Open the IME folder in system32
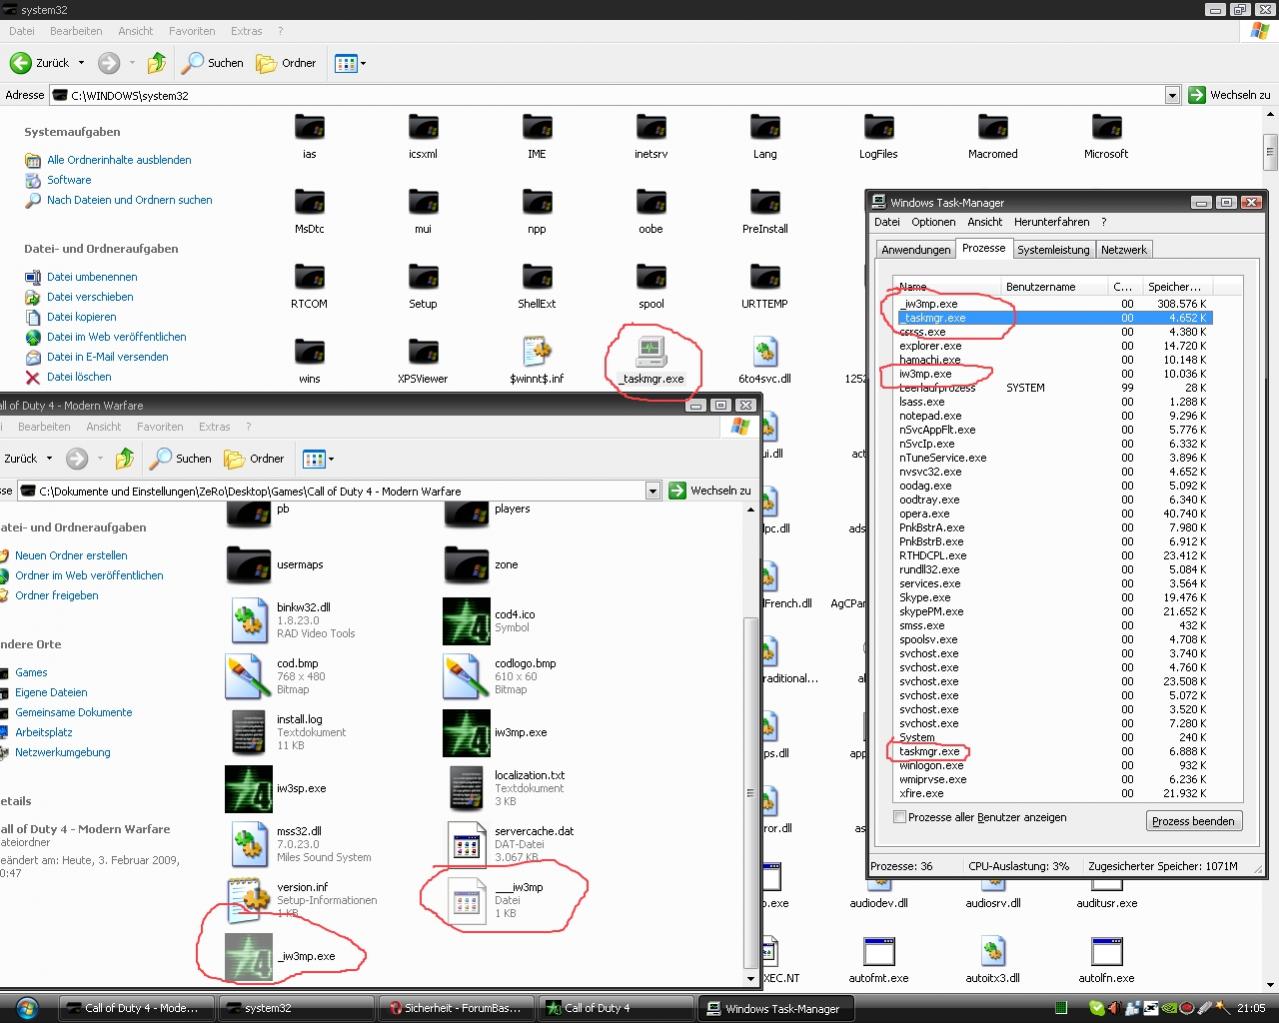 click(x=537, y=128)
